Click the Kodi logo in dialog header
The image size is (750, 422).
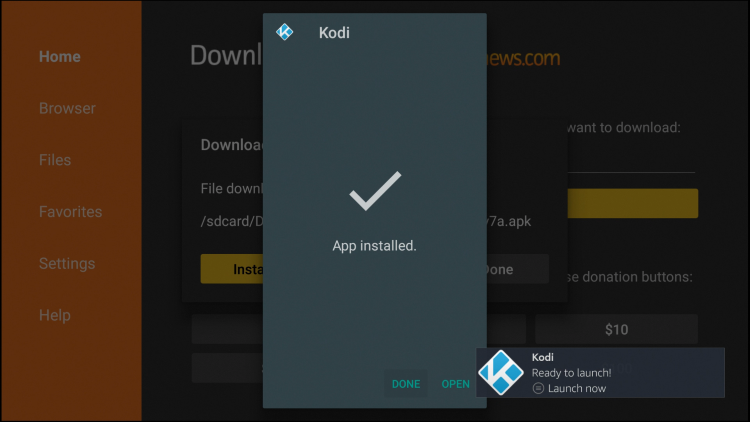[x=285, y=32]
